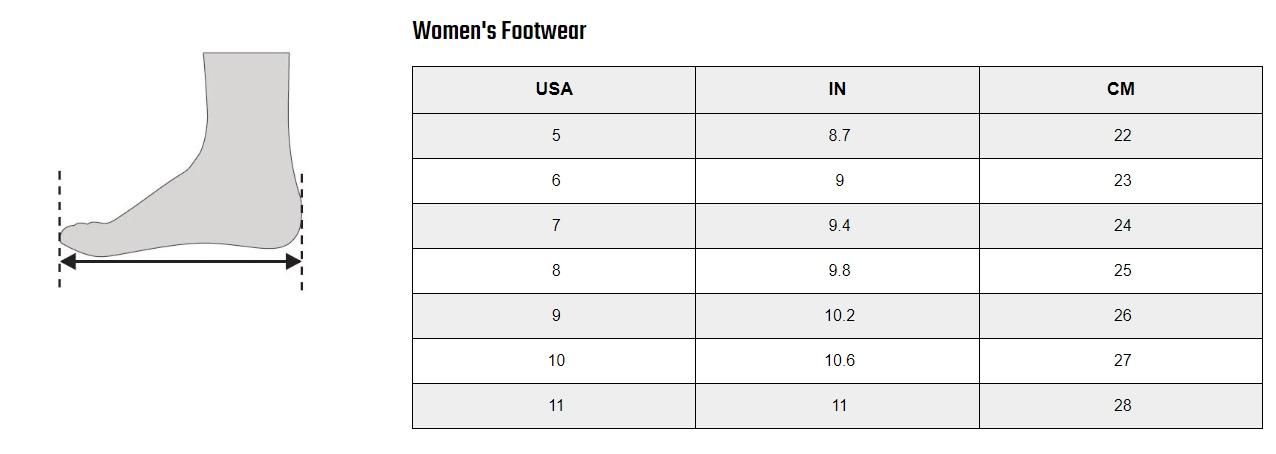Click the 10.6 inches cell
The image size is (1276, 454).
click(x=837, y=361)
